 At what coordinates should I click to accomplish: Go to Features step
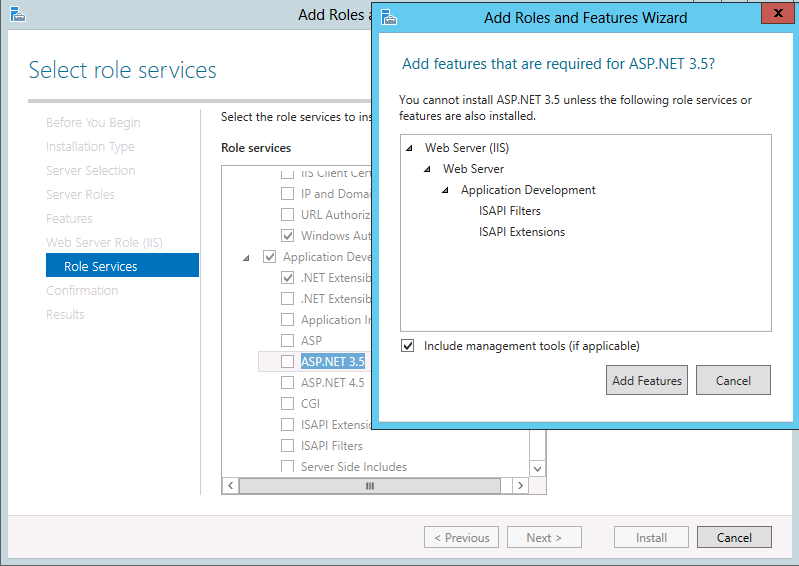(x=69, y=219)
